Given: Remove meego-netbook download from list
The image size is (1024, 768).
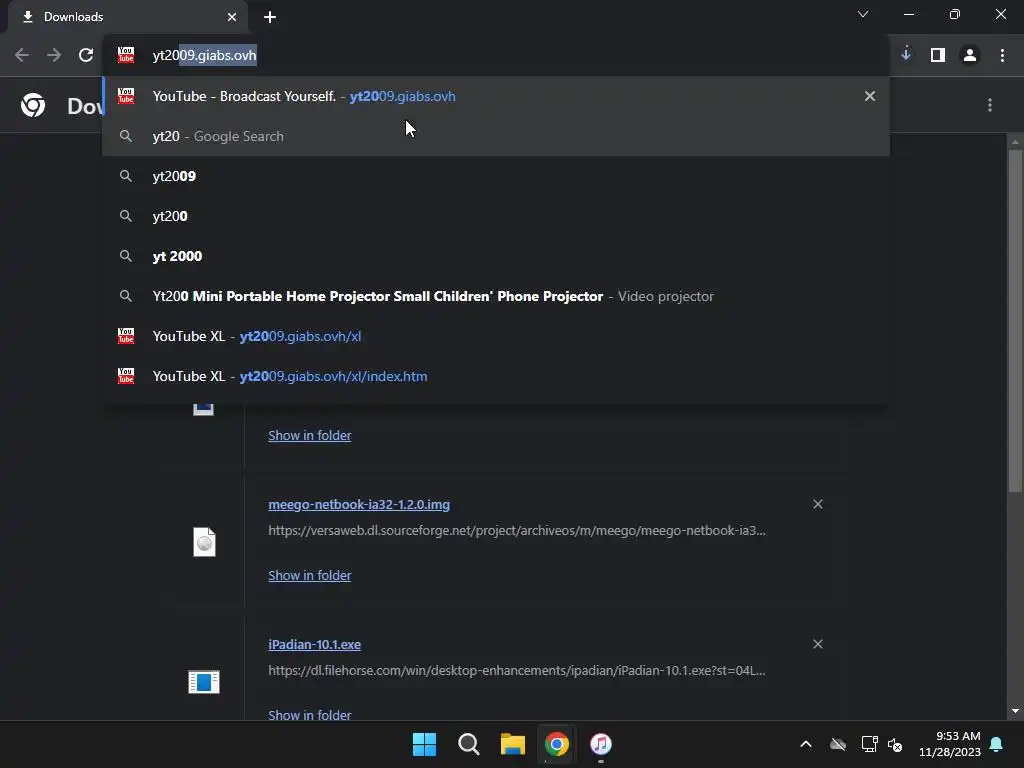Looking at the screenshot, I should 818,504.
